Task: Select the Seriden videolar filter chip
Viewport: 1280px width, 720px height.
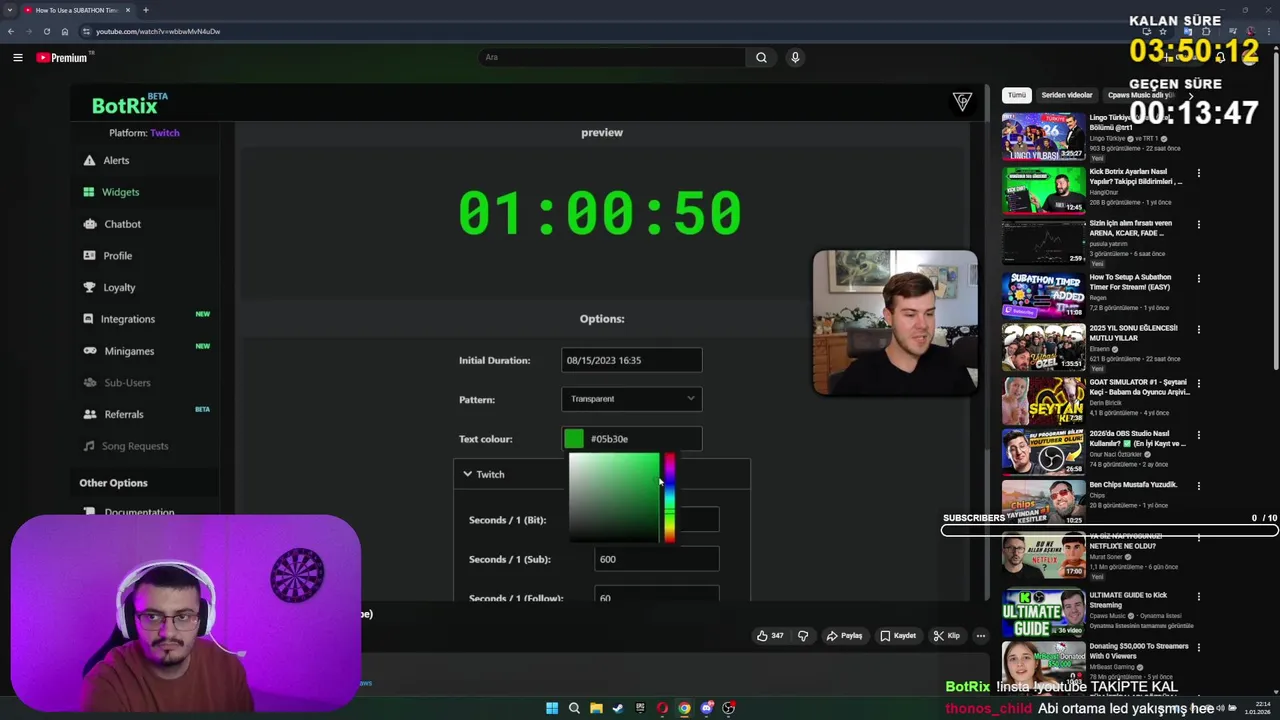Action: [1067, 95]
